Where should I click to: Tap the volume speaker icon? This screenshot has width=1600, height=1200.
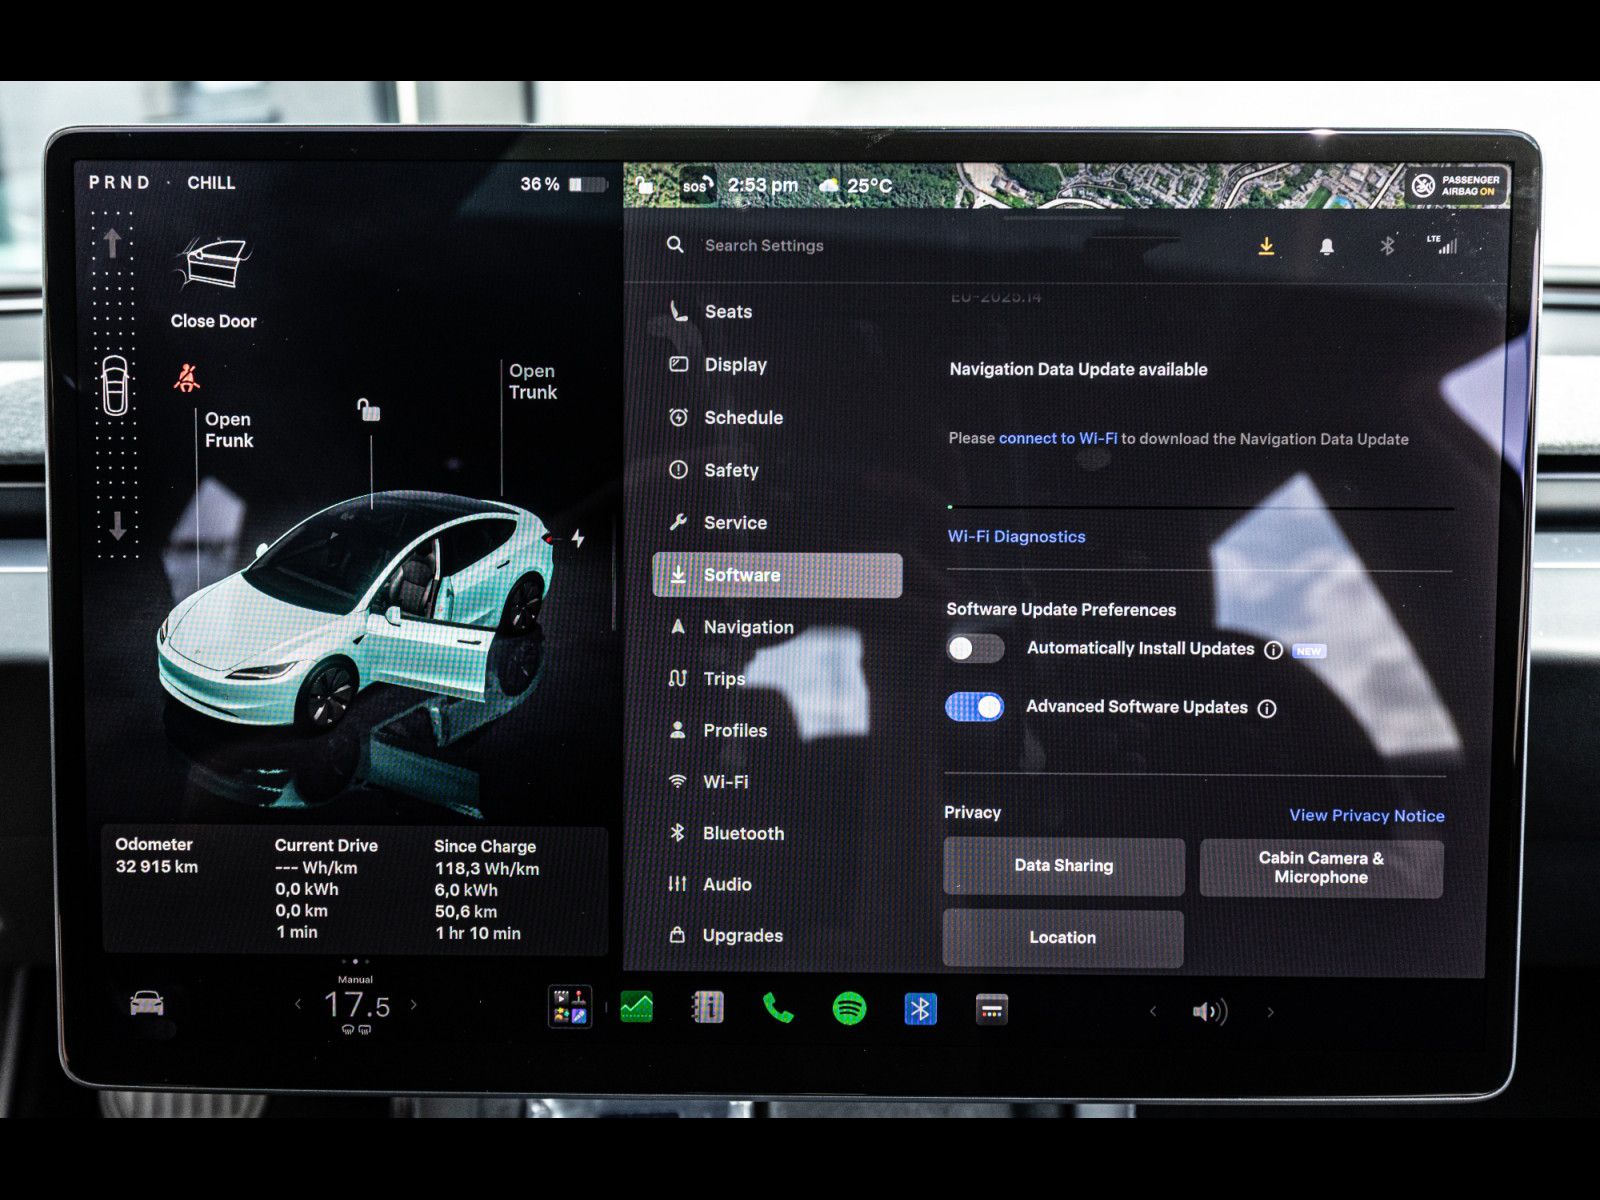[1210, 1012]
